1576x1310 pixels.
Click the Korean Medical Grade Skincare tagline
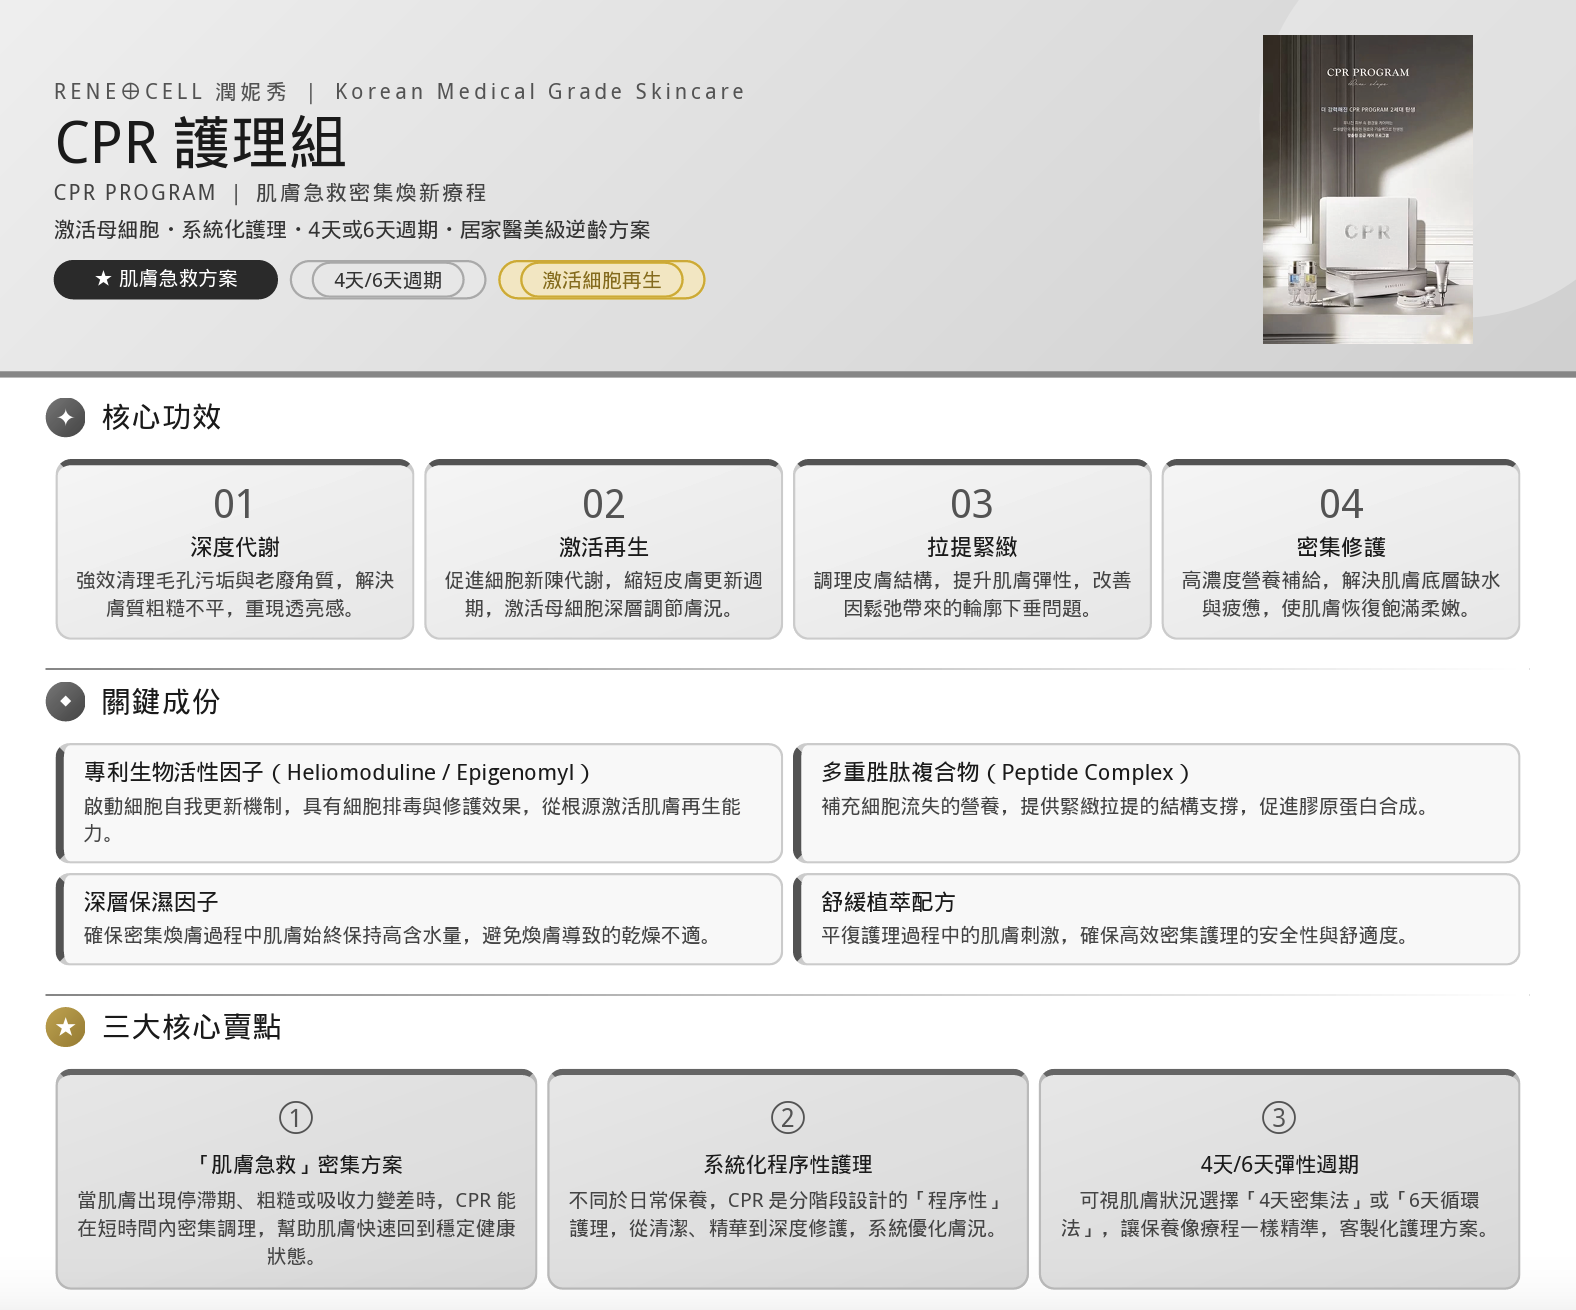tap(540, 92)
